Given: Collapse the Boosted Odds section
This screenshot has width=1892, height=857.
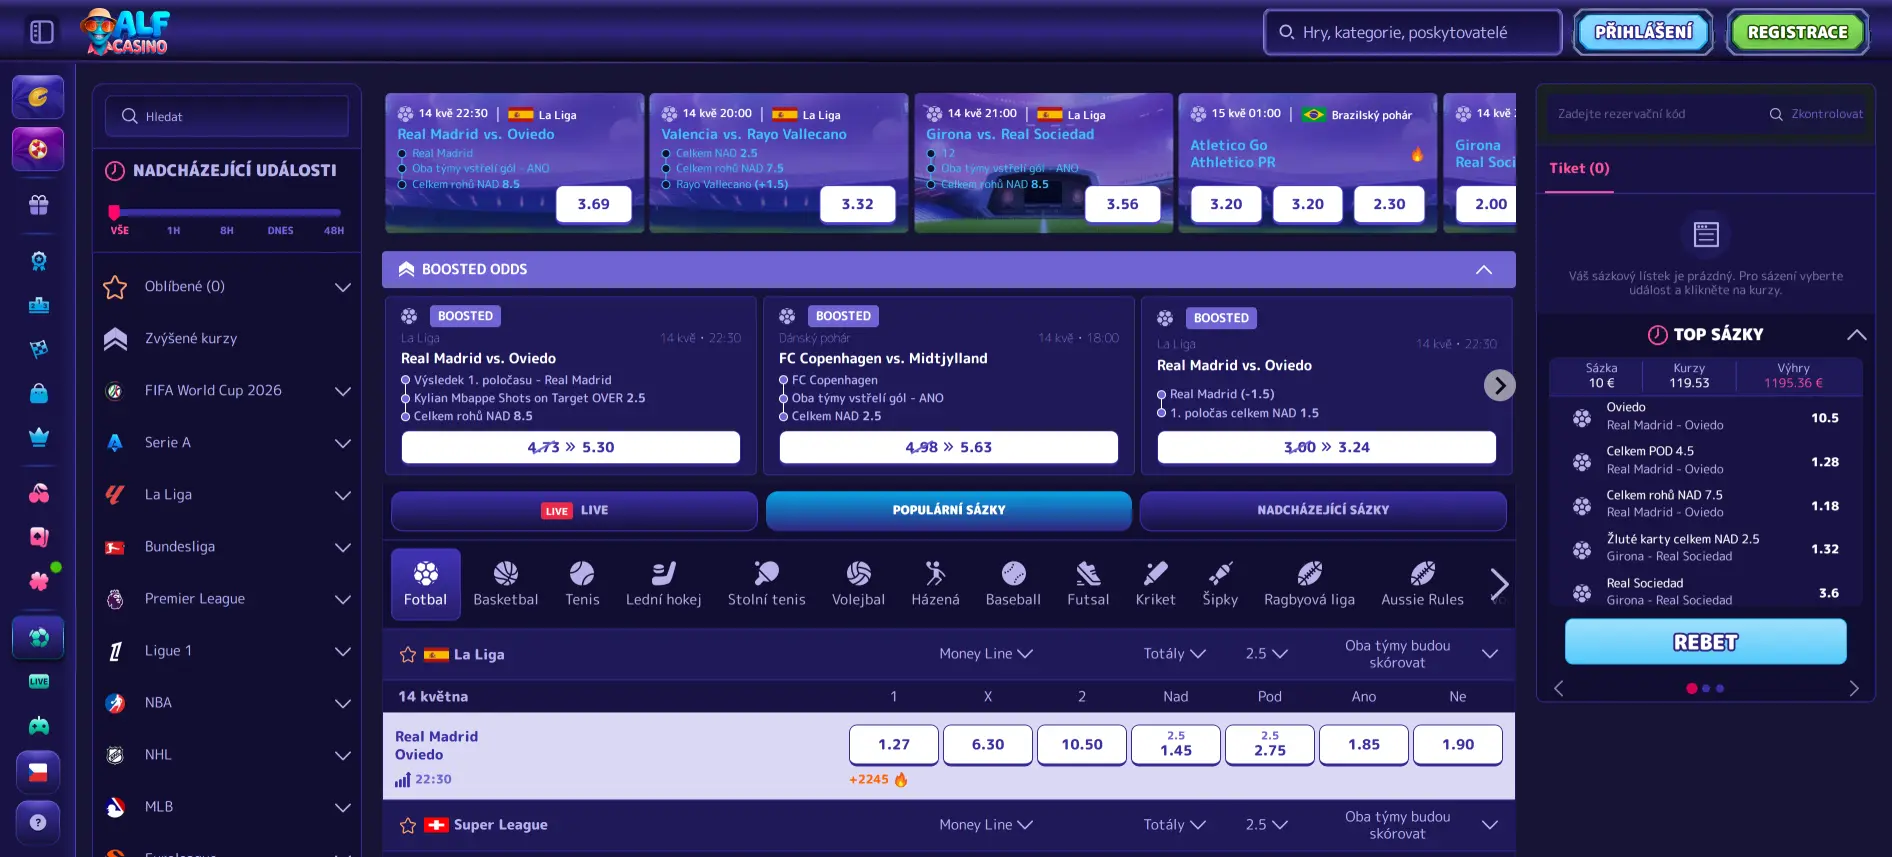Looking at the screenshot, I should 1484,270.
